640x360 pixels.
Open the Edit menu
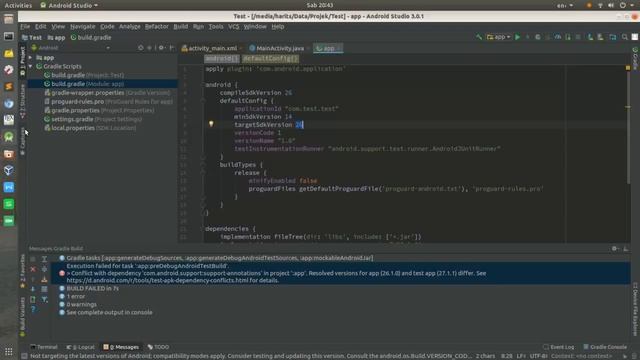pos(40,27)
